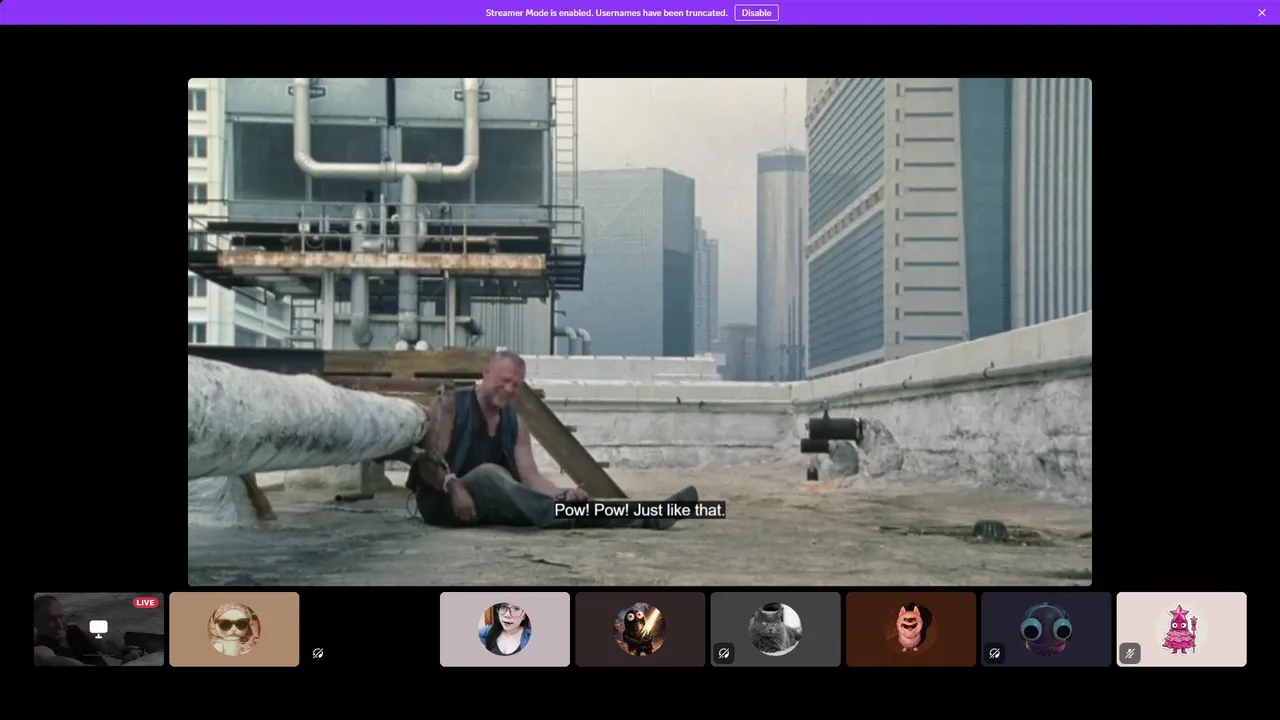Screen dimensions: 1280x720
Task: Select the participant tile with the orange cat avatar
Action: coord(911,629)
